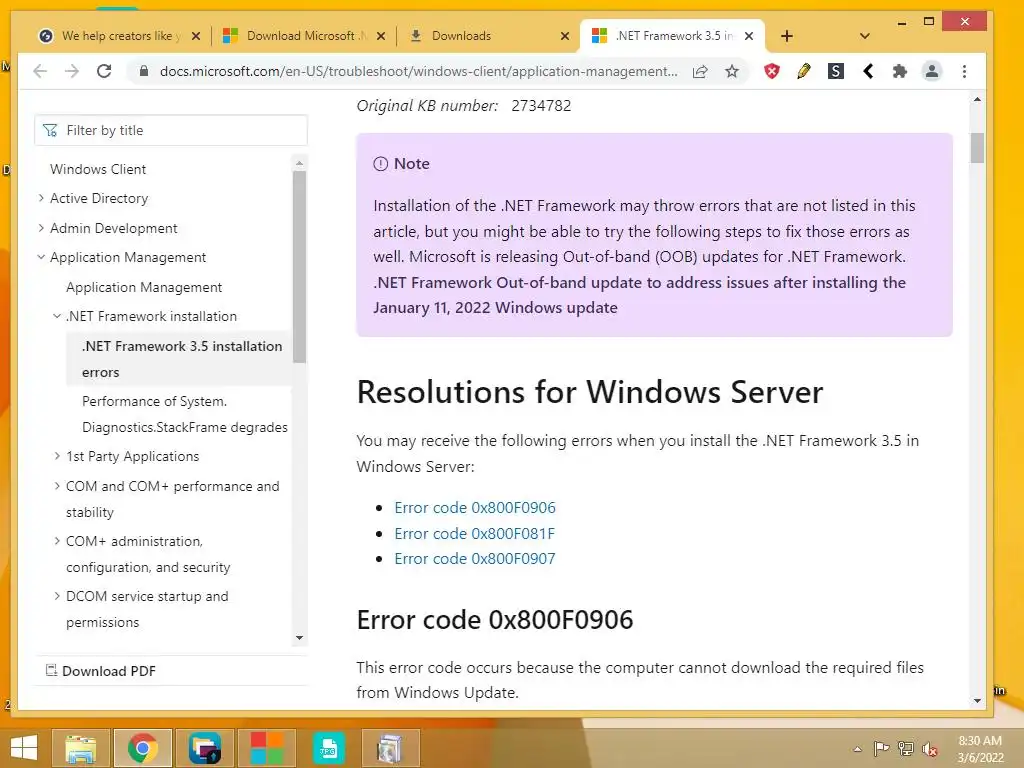Image resolution: width=1024 pixels, height=768 pixels.
Task: Click Download PDF link
Action: coord(101,671)
